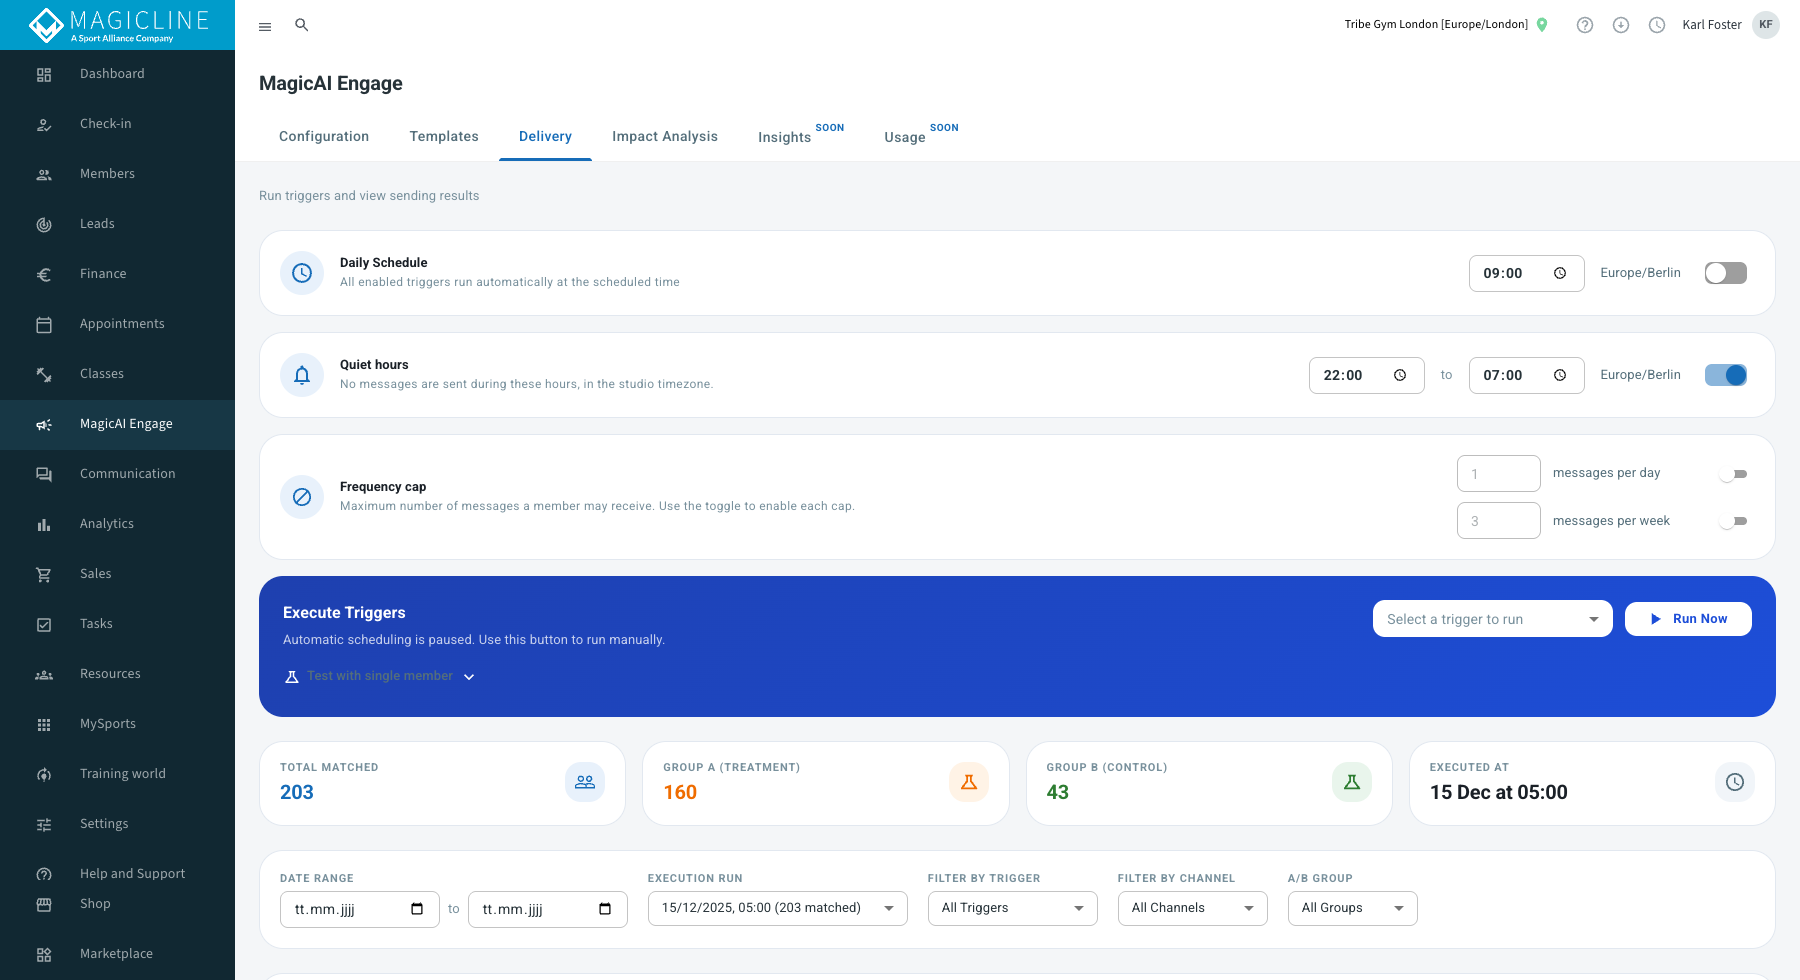Open Shop in the sidebar
Image resolution: width=1800 pixels, height=980 pixels.
click(x=117, y=904)
